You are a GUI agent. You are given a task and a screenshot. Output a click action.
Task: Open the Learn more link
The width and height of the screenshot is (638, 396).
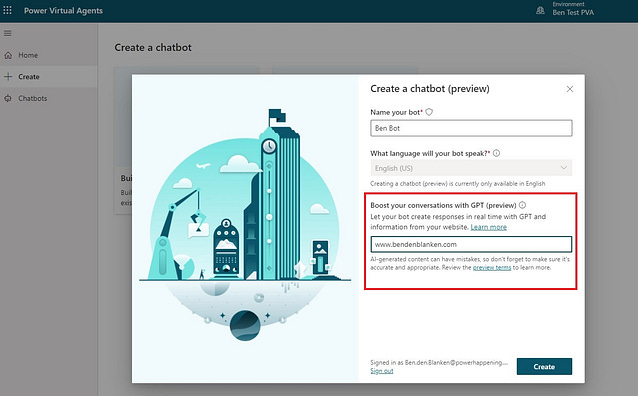[x=489, y=227]
